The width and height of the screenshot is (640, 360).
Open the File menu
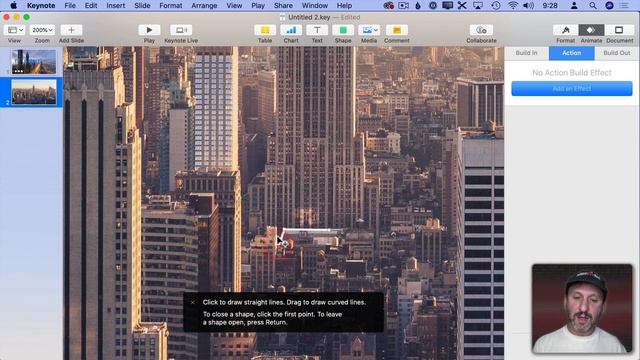pos(70,6)
